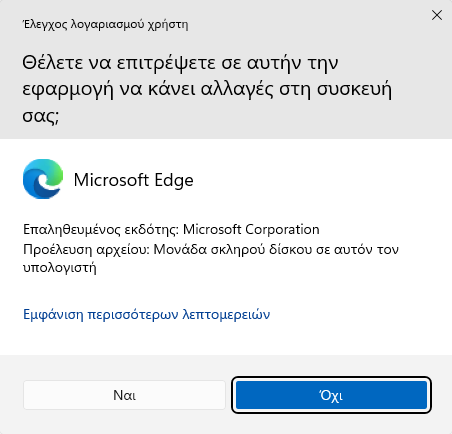Click the Επαληθευμένος εκδότης label
Image resolution: width=452 pixels, height=434 pixels.
click(101, 229)
